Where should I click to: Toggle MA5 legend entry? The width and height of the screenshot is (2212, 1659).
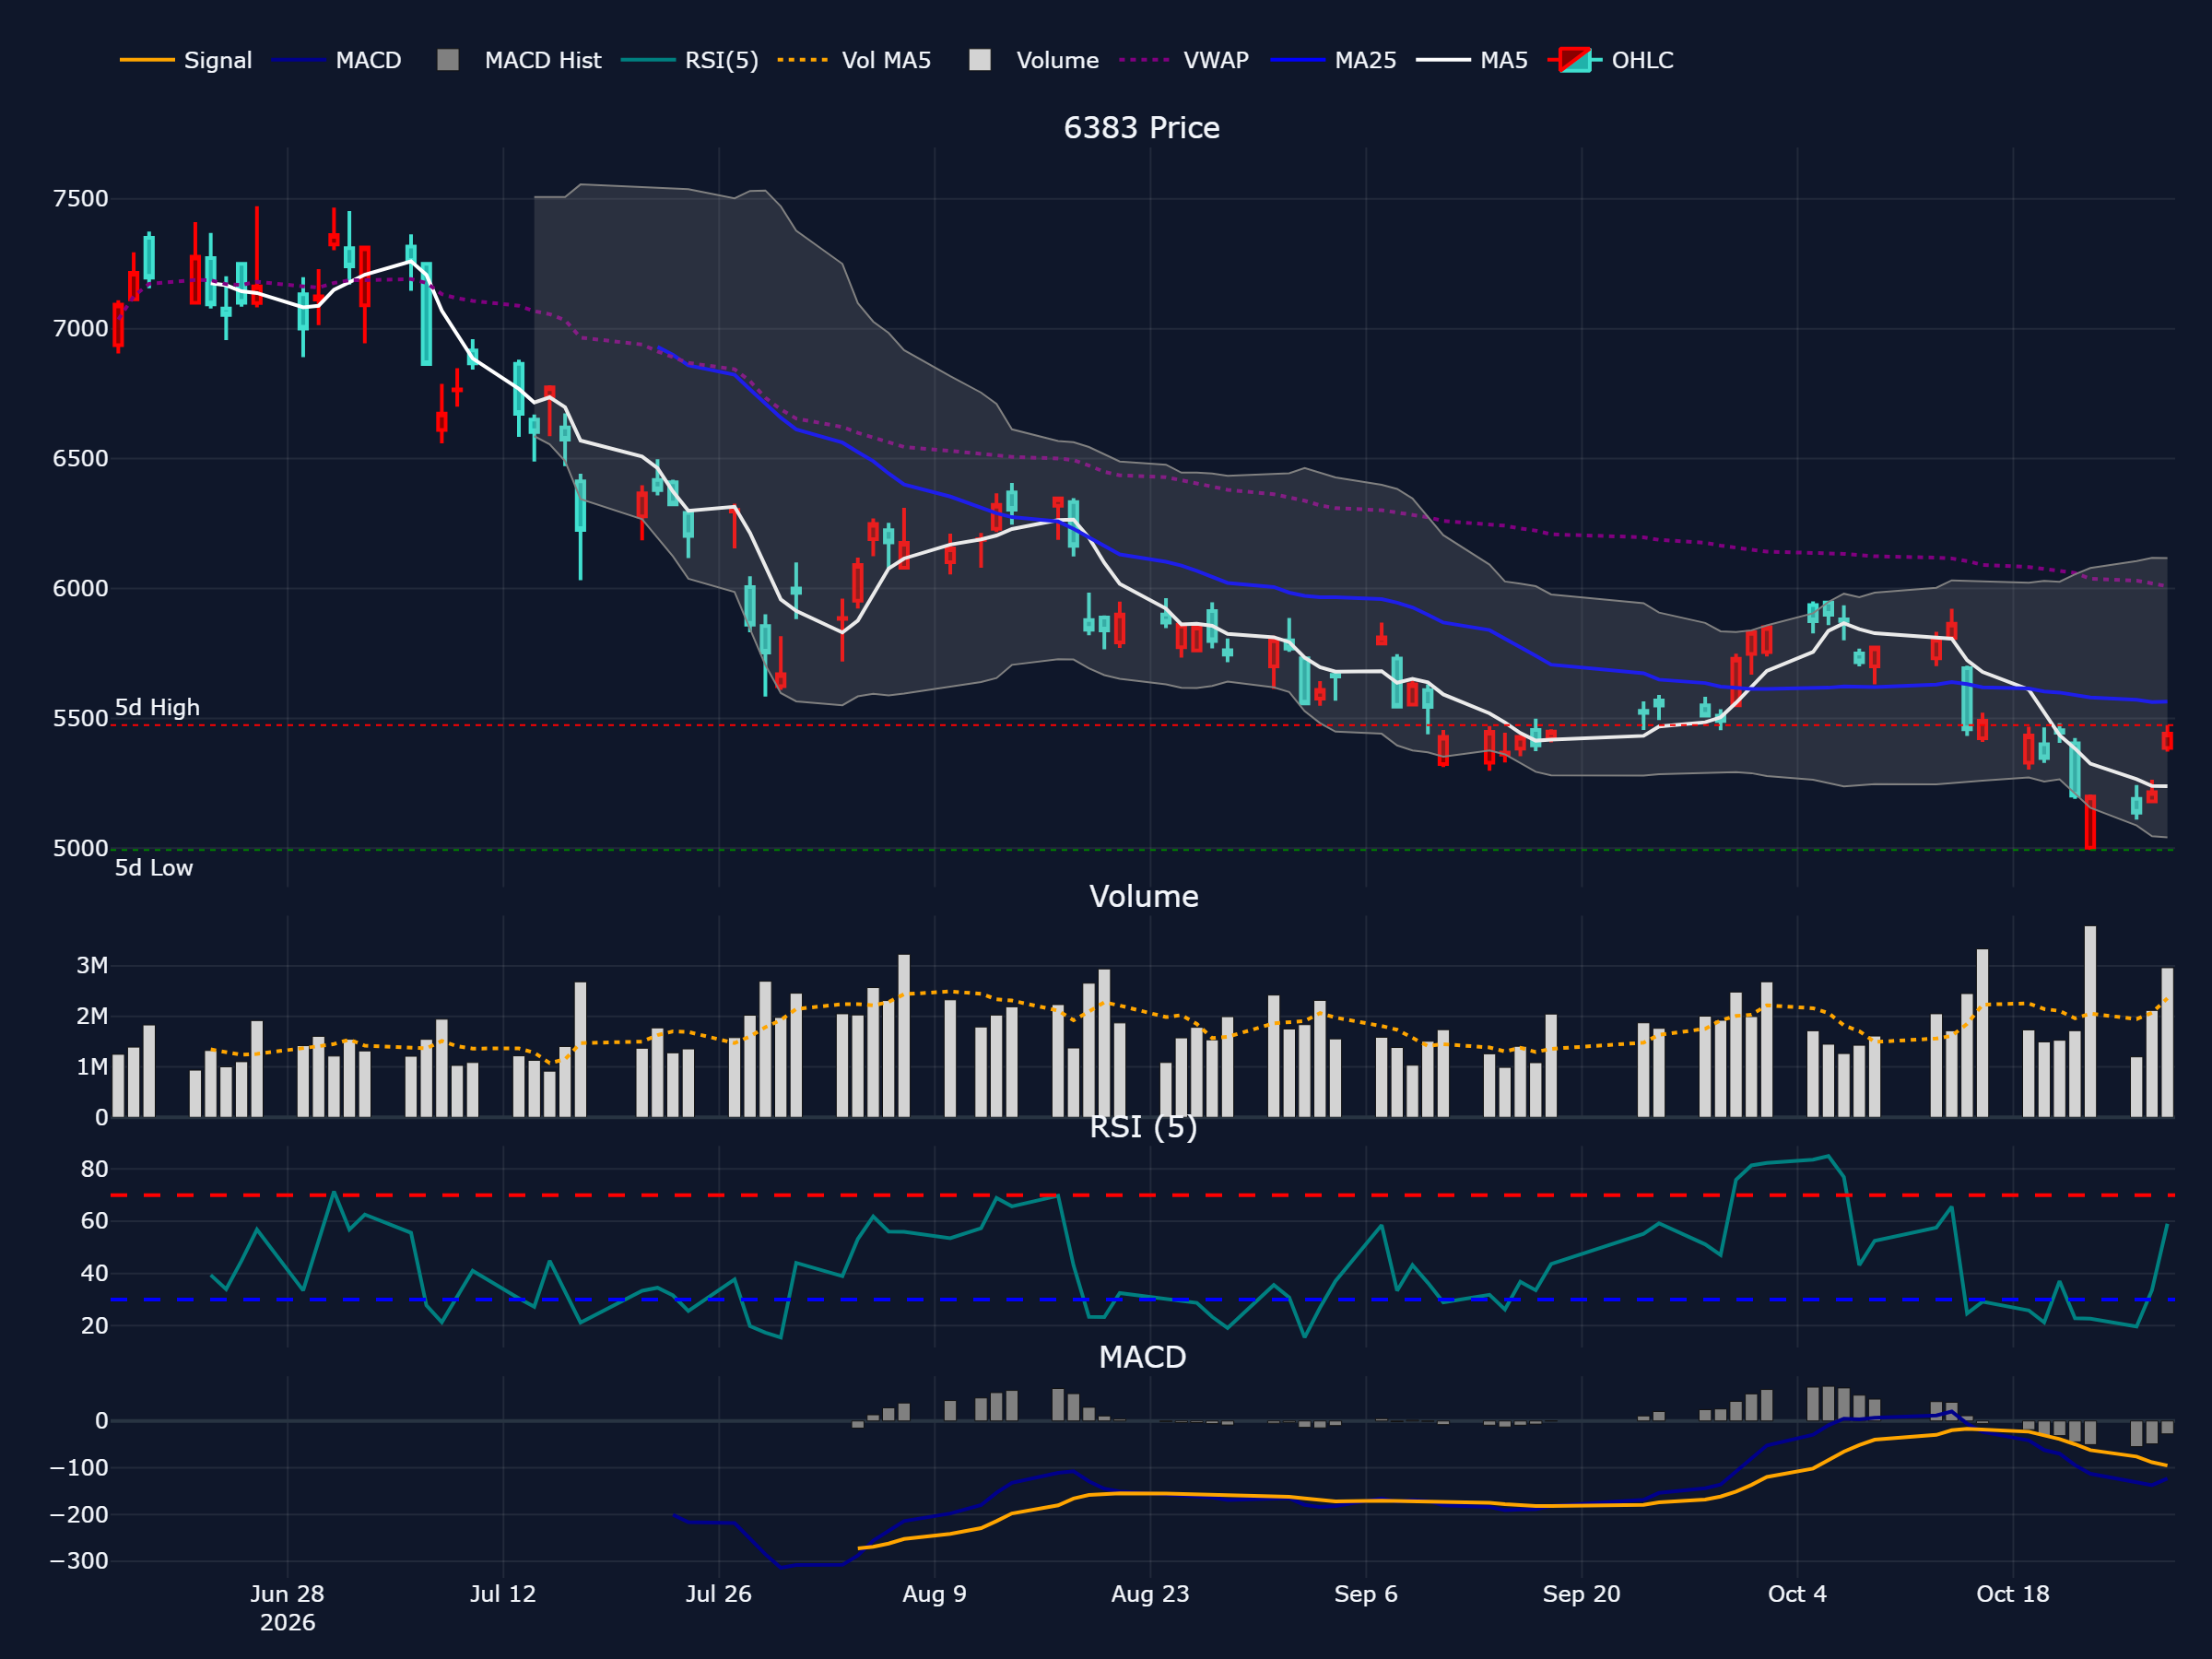tap(1472, 60)
